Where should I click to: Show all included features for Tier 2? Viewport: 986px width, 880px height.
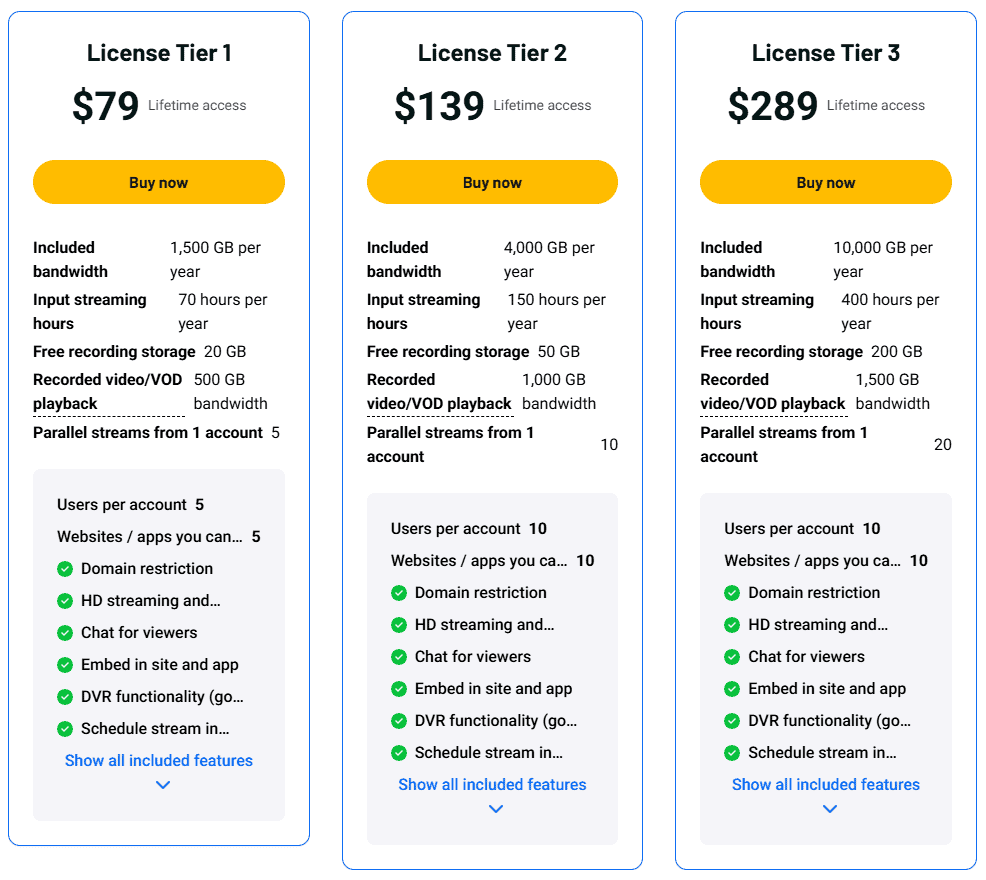[x=492, y=784]
